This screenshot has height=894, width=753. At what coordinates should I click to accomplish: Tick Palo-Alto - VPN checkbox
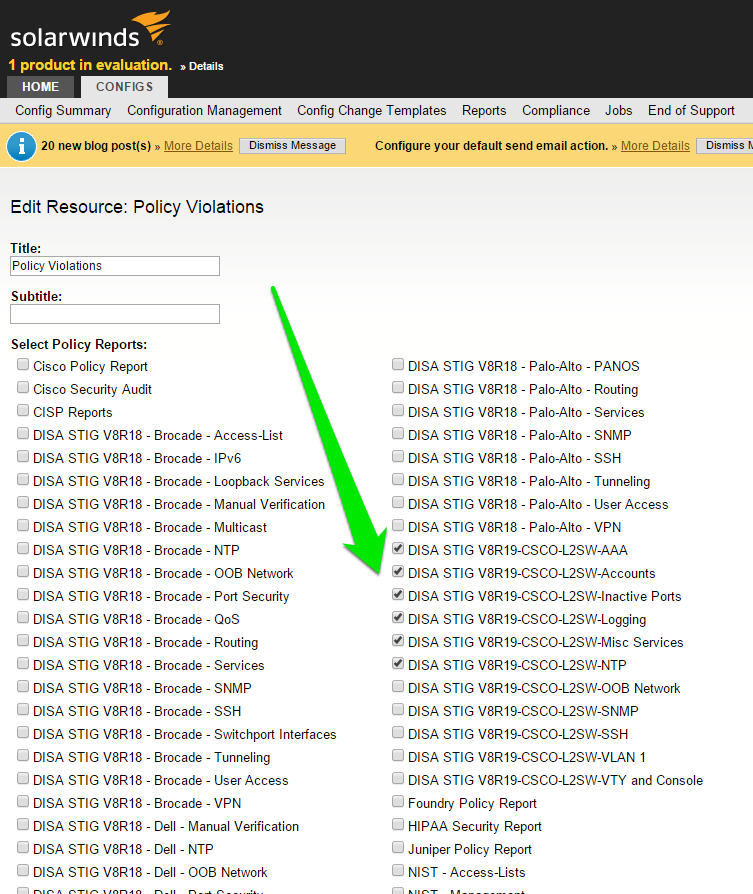pyautogui.click(x=398, y=526)
